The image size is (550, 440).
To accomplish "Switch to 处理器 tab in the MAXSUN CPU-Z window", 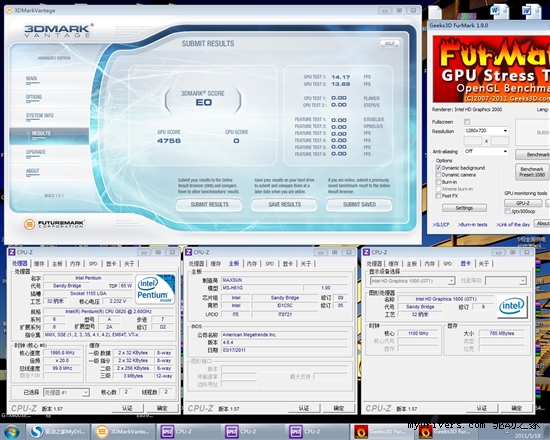I will (x=196, y=264).
